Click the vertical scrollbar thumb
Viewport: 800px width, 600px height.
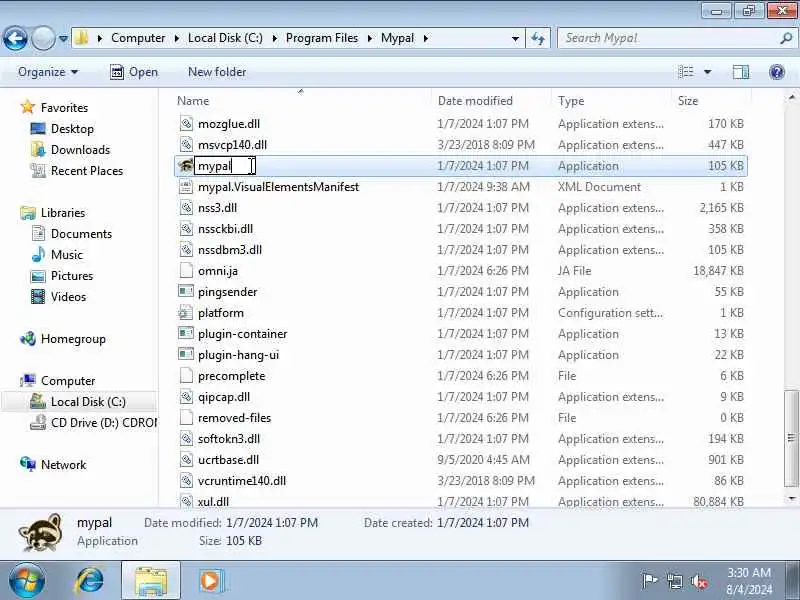(x=791, y=438)
